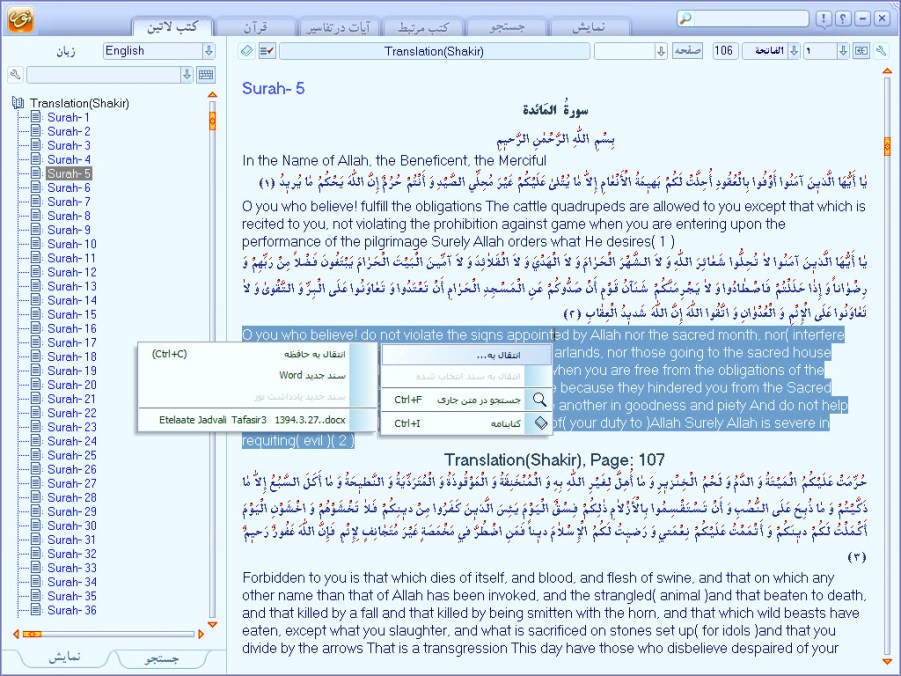The height and width of the screenshot is (676, 901).
Task: Click the page number field showing 106
Action: click(725, 51)
